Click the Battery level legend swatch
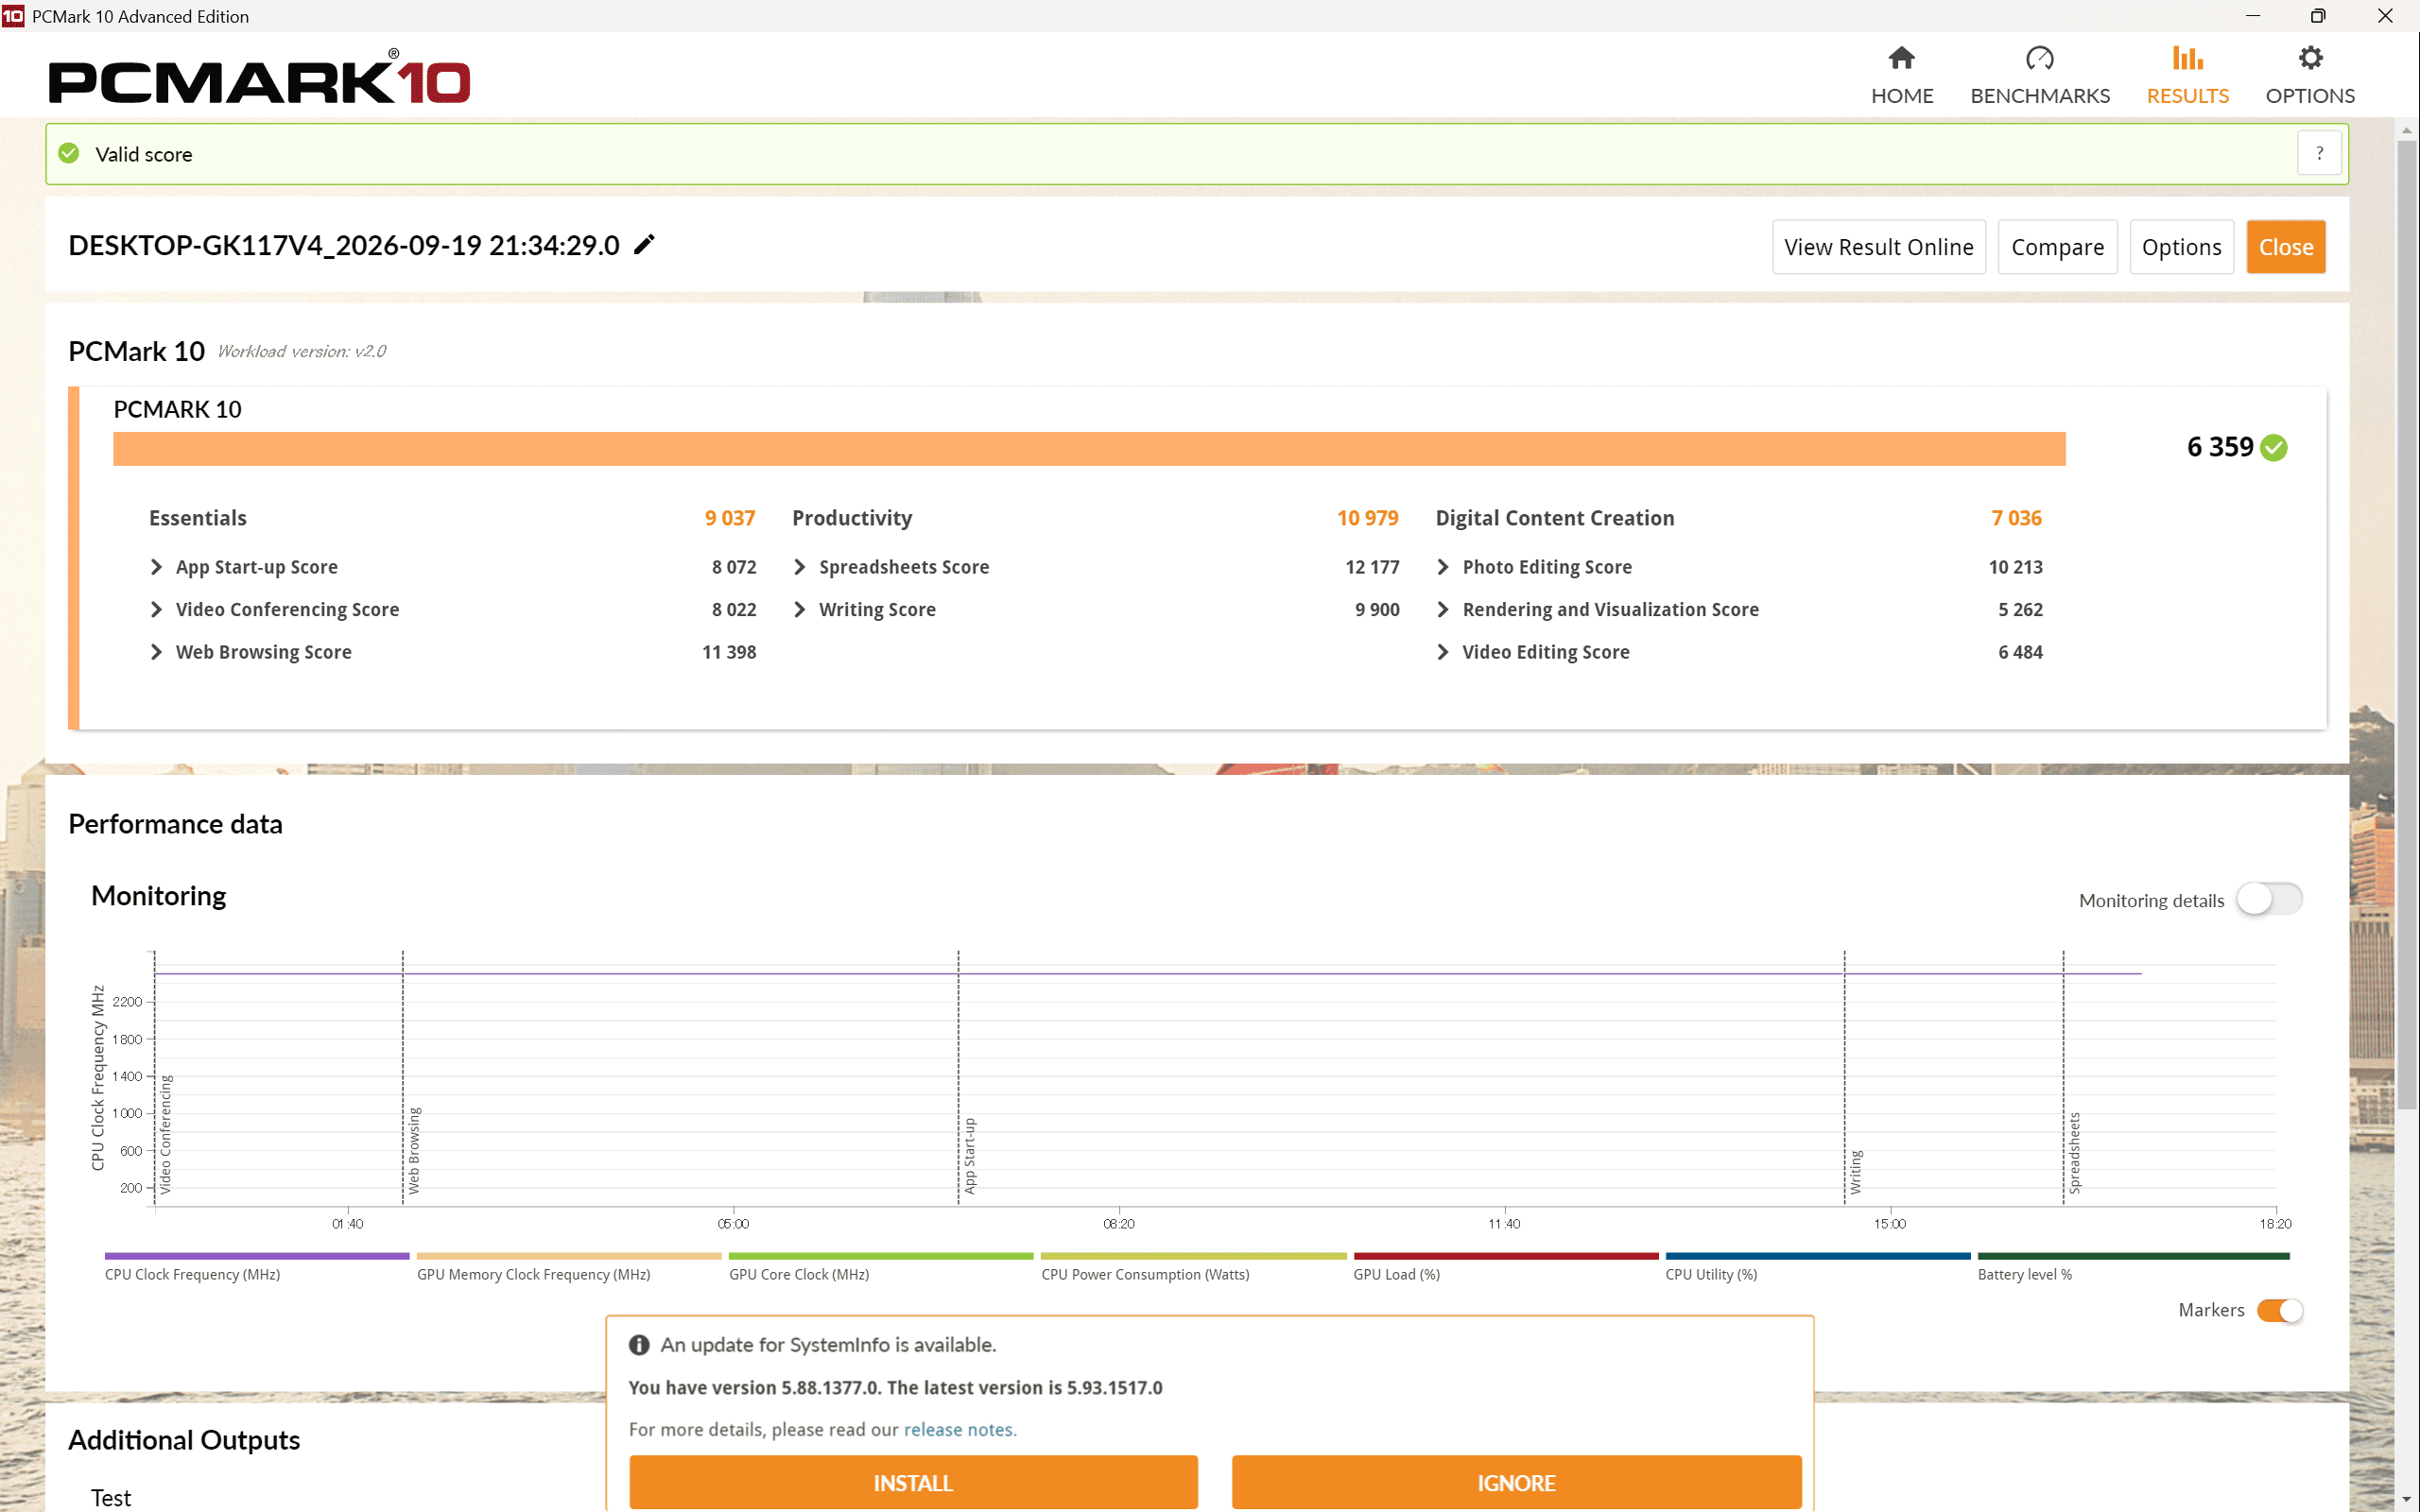The image size is (2420, 1512). coord(2133,1256)
